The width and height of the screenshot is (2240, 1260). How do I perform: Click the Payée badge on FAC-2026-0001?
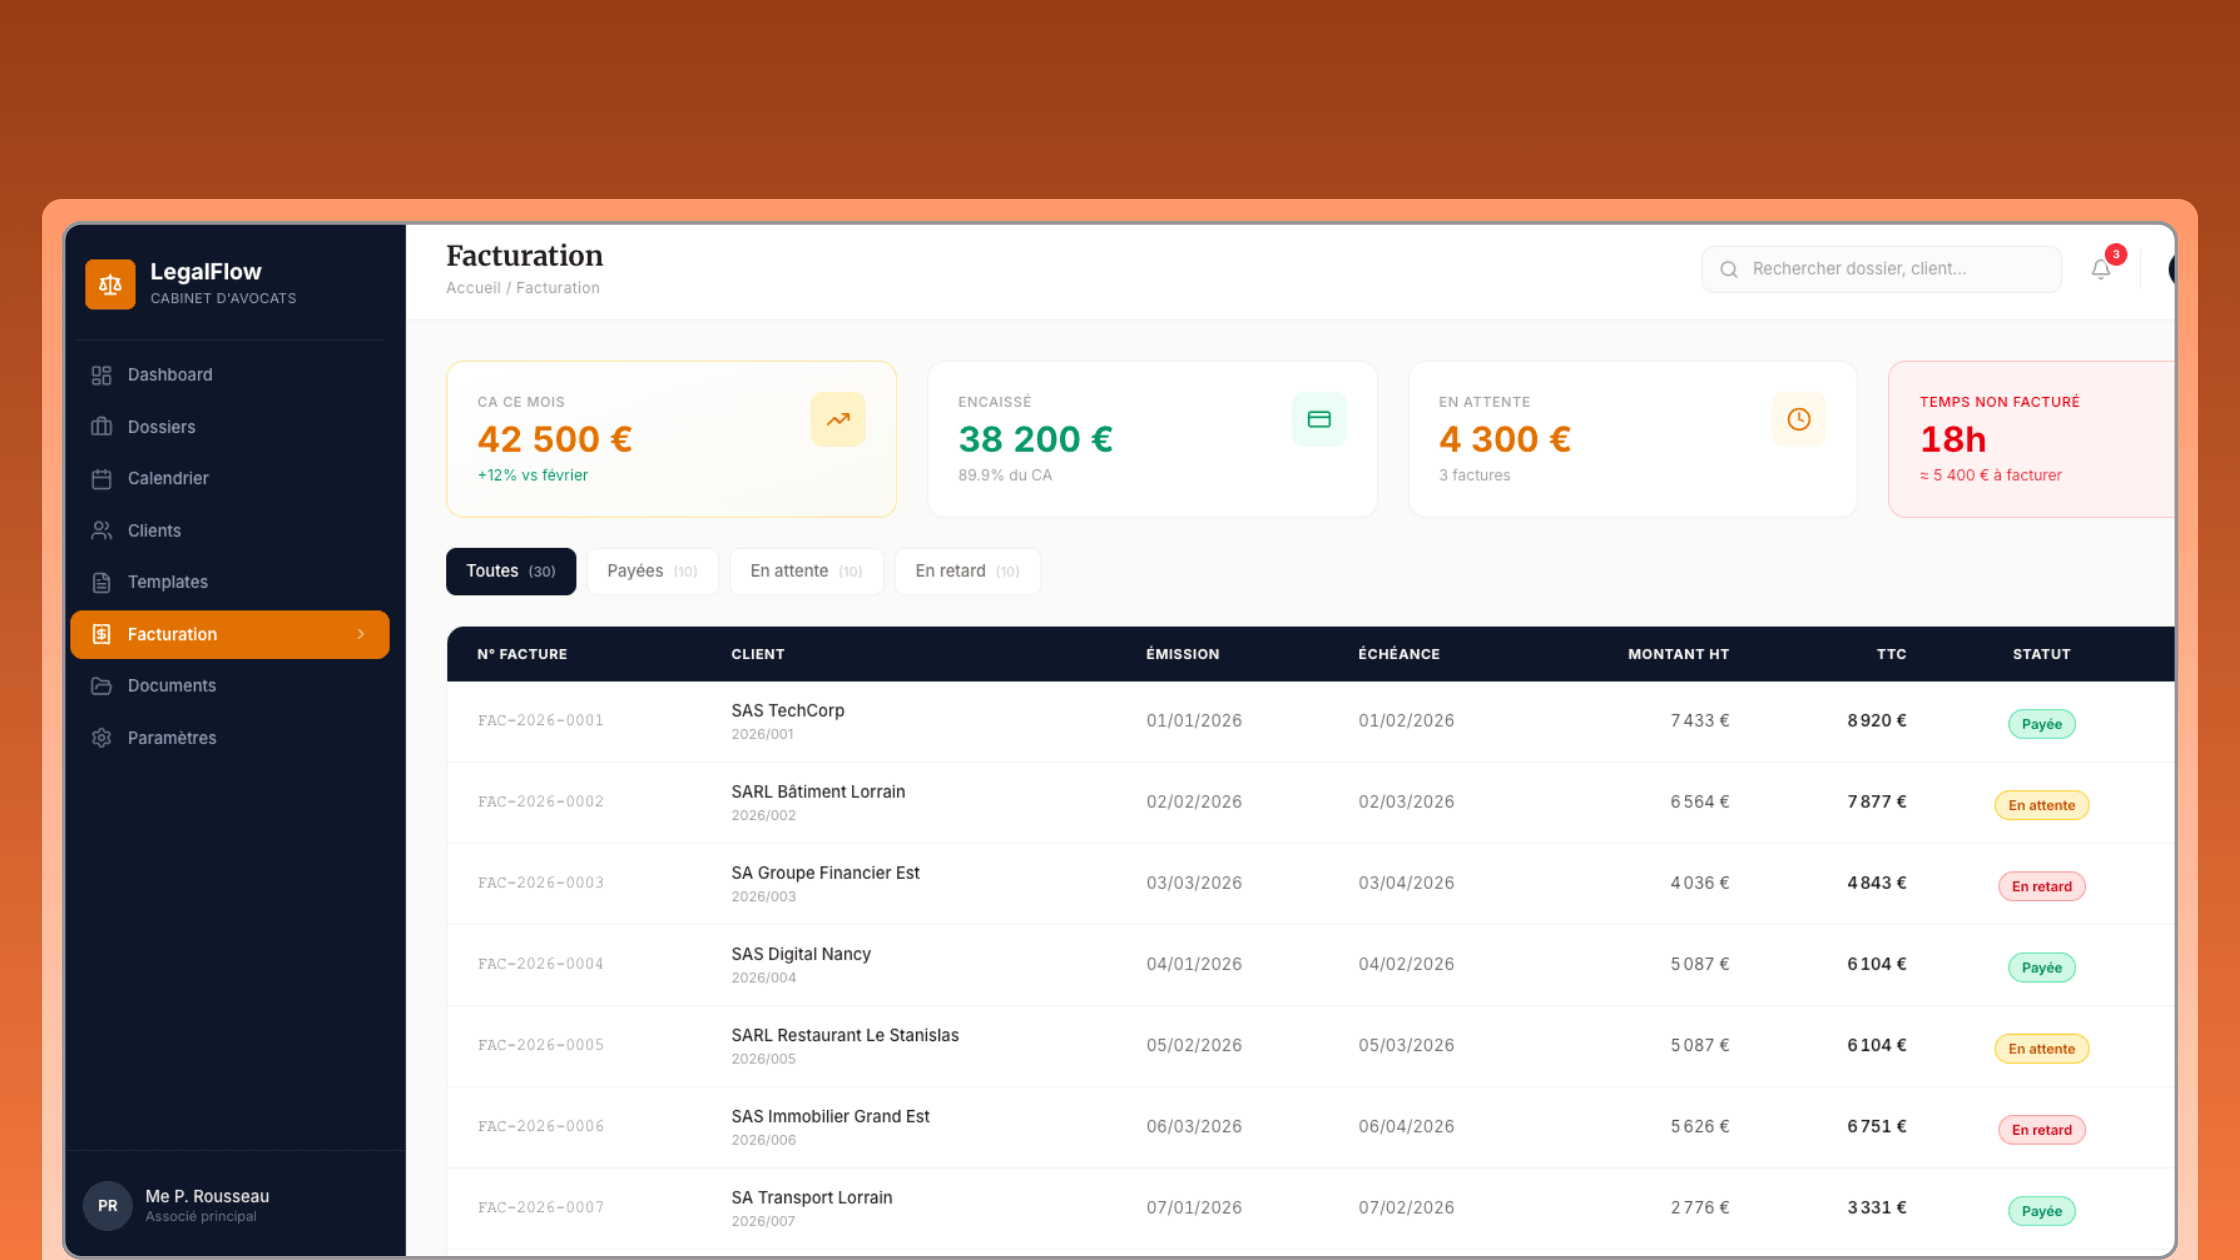click(x=2041, y=723)
